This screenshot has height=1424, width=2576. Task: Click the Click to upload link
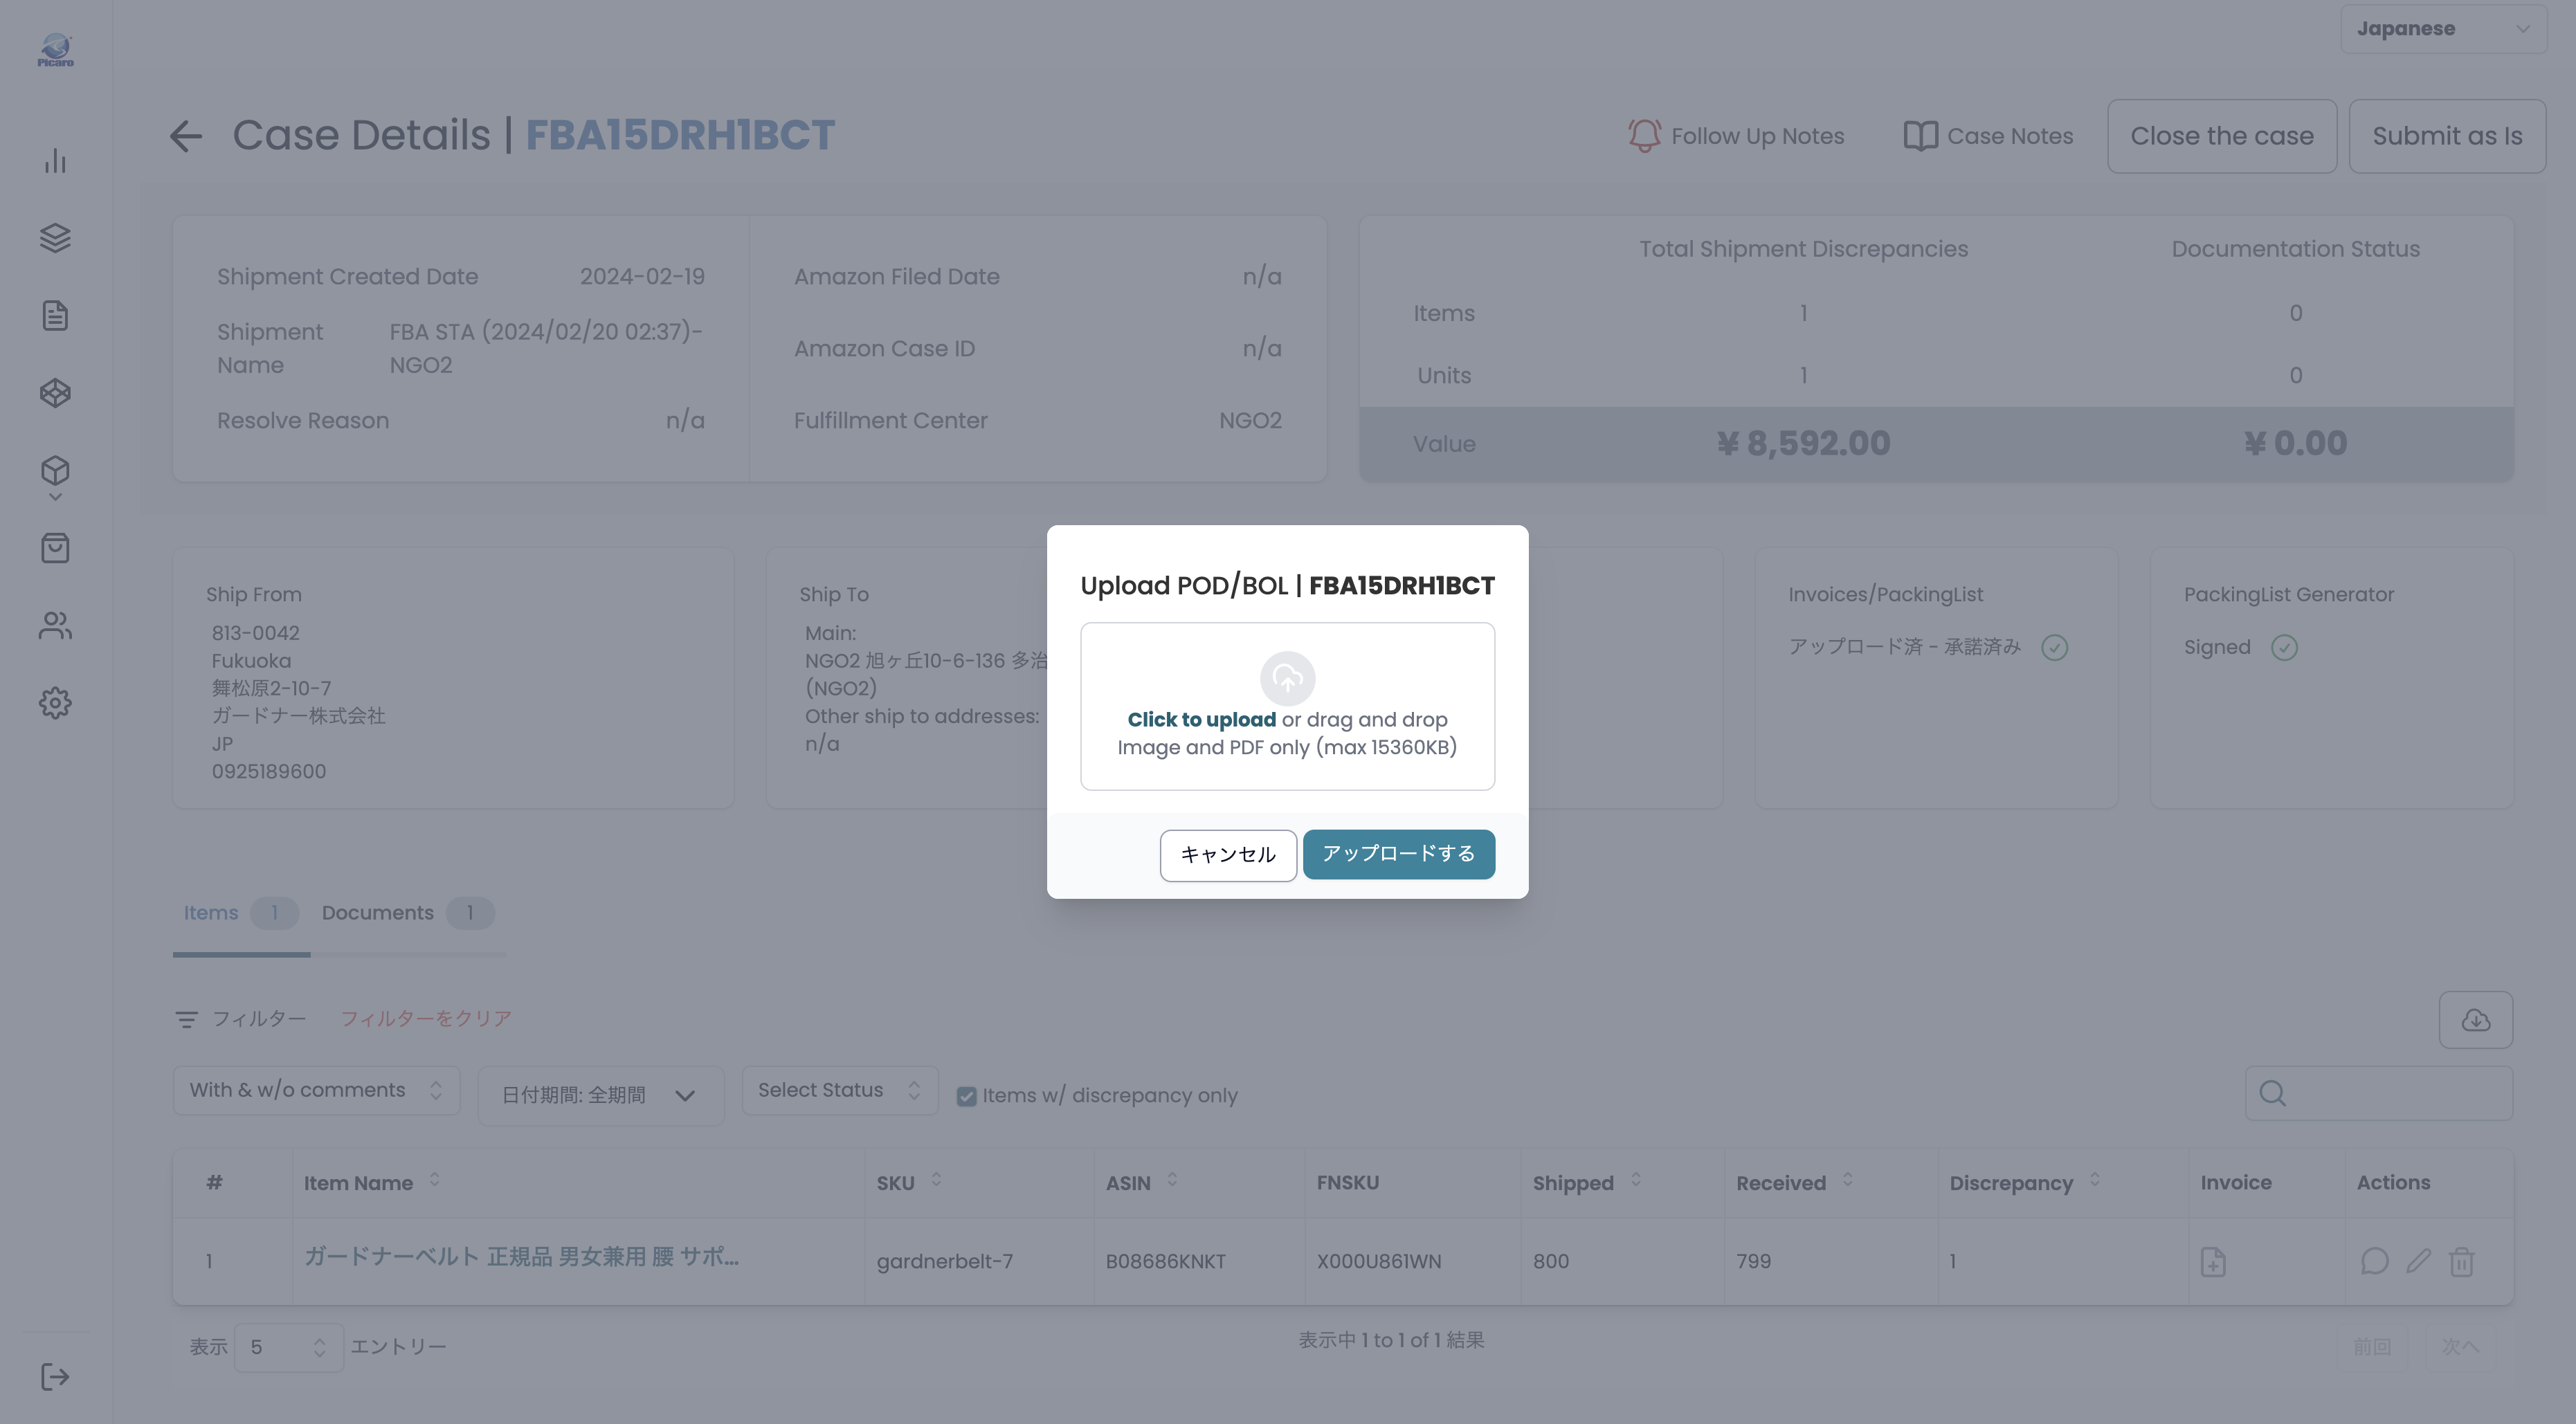tap(1201, 720)
